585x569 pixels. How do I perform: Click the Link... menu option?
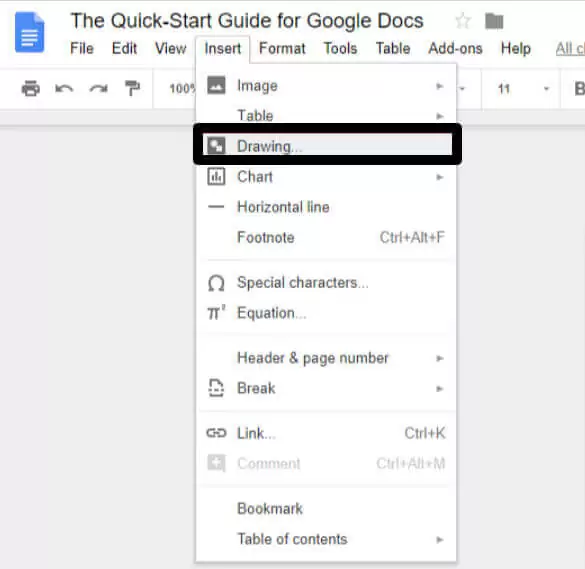point(326,434)
